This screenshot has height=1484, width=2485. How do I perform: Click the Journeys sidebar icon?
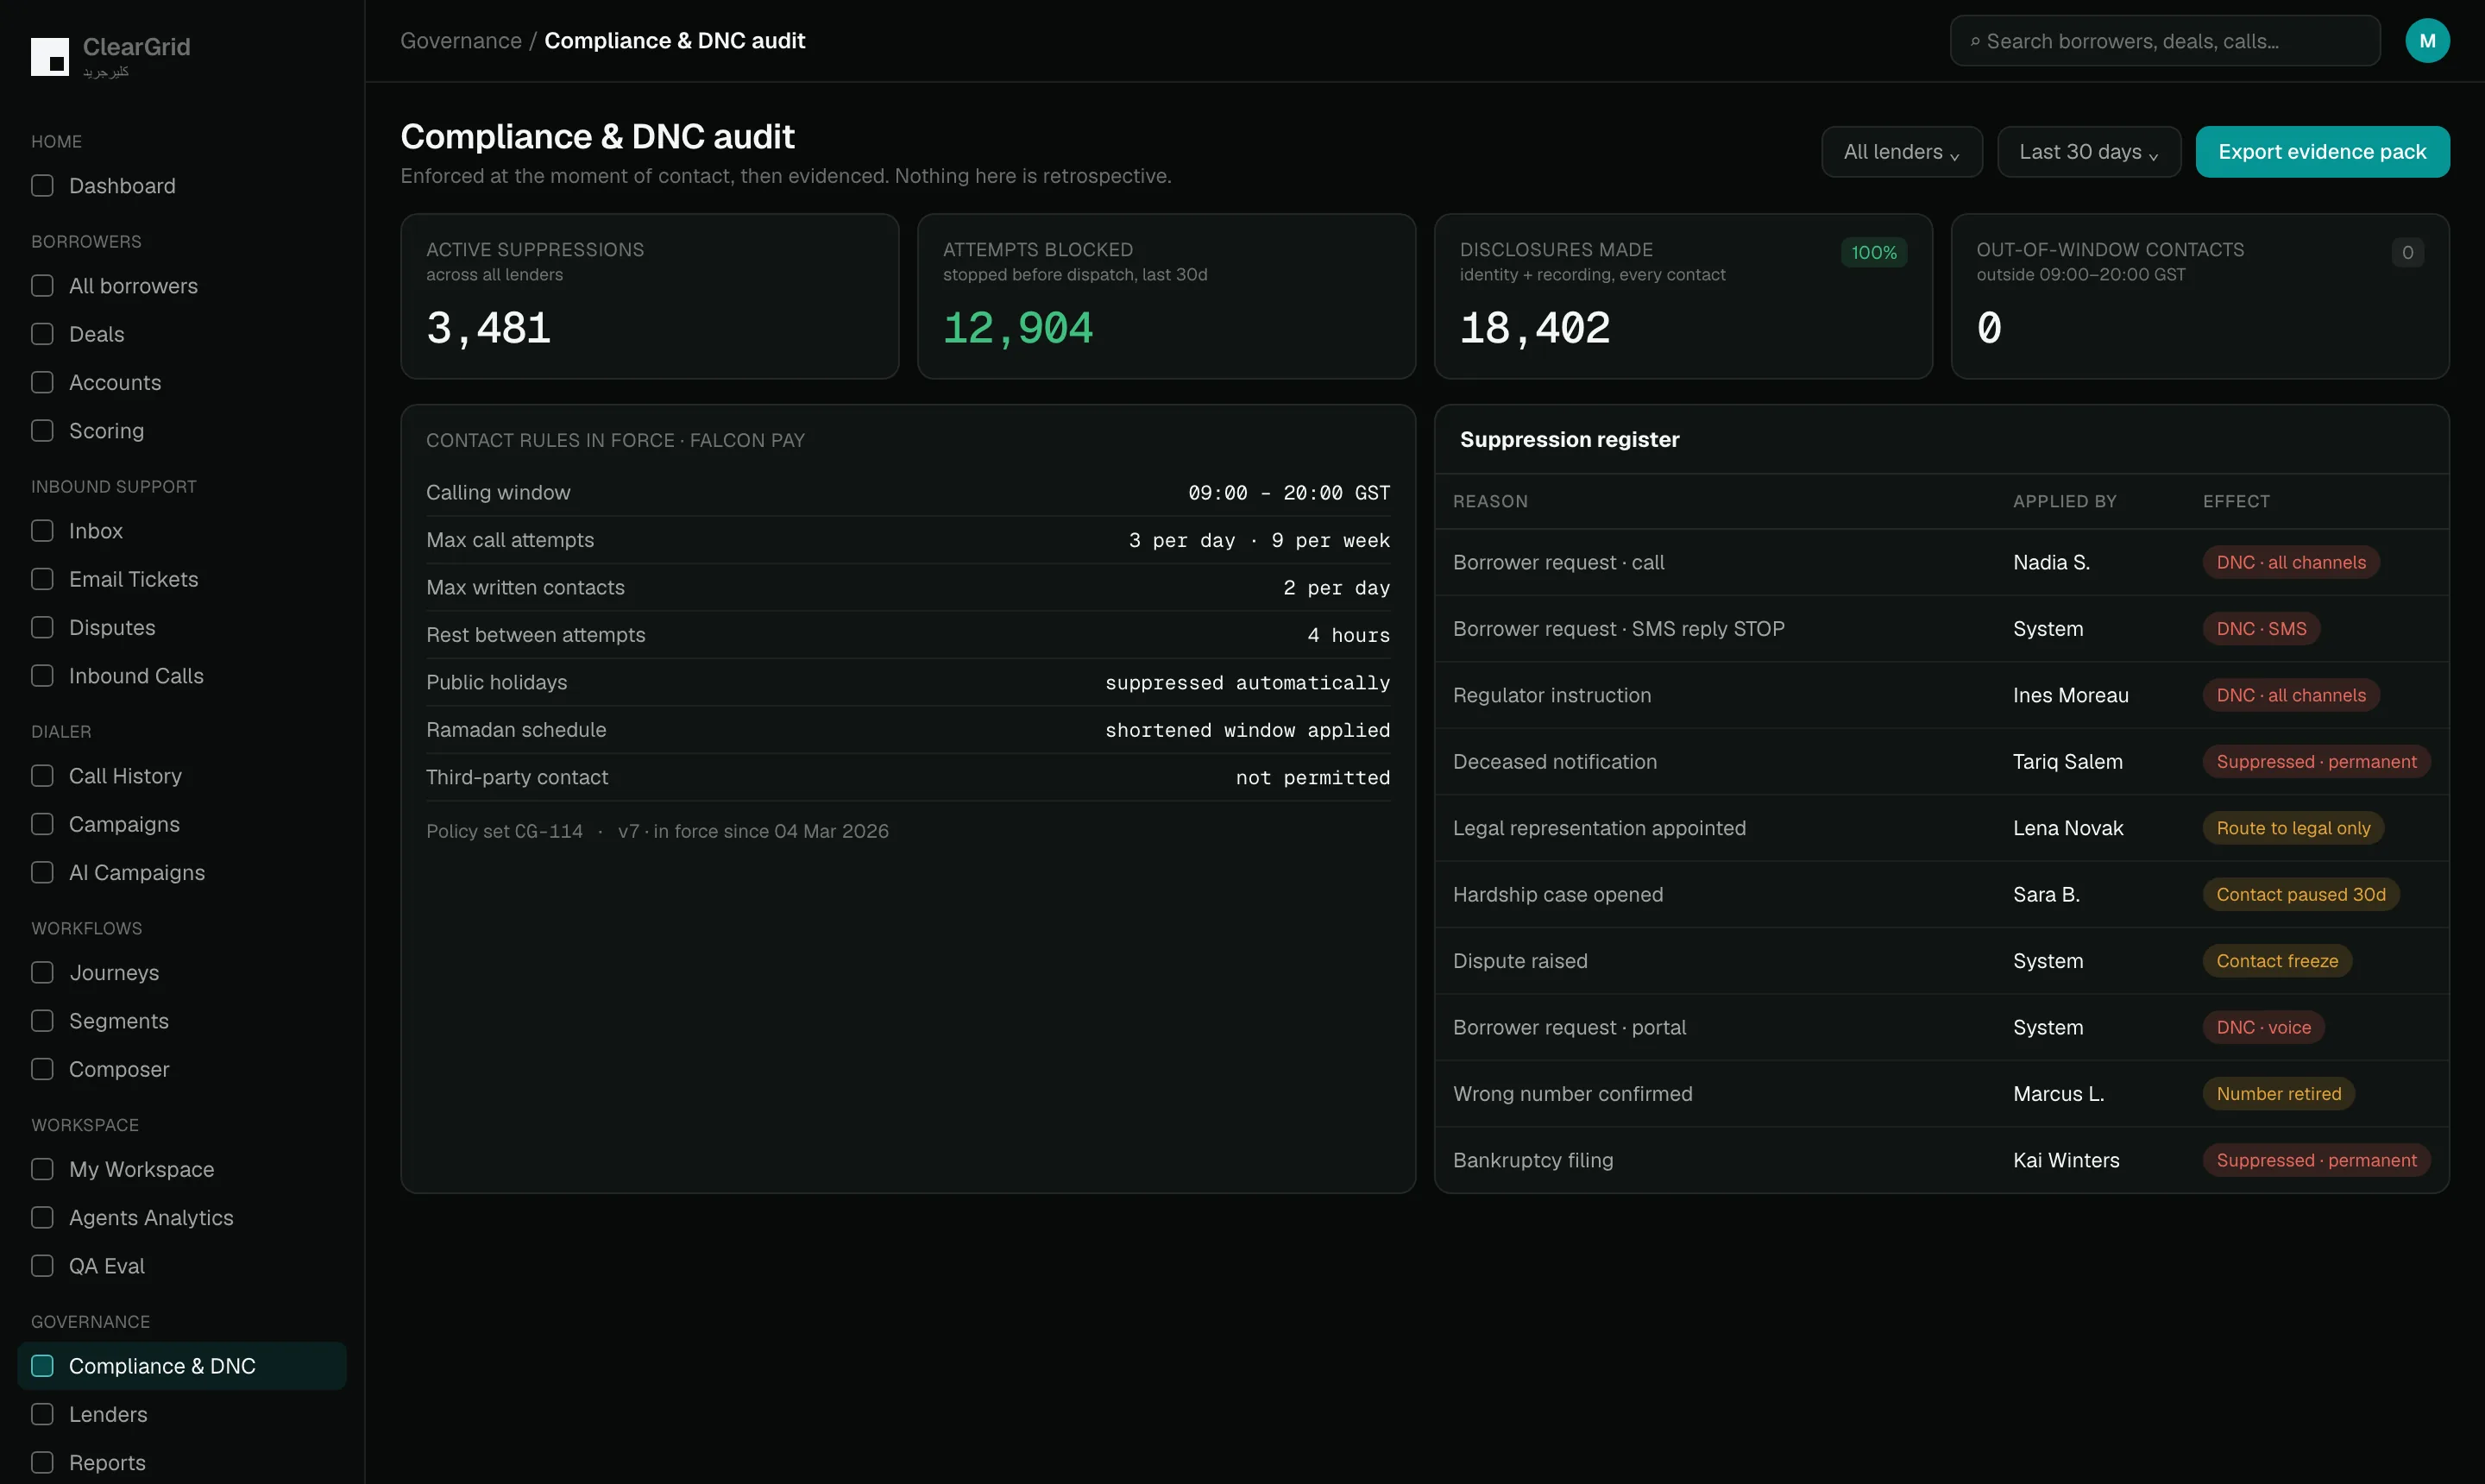point(42,973)
